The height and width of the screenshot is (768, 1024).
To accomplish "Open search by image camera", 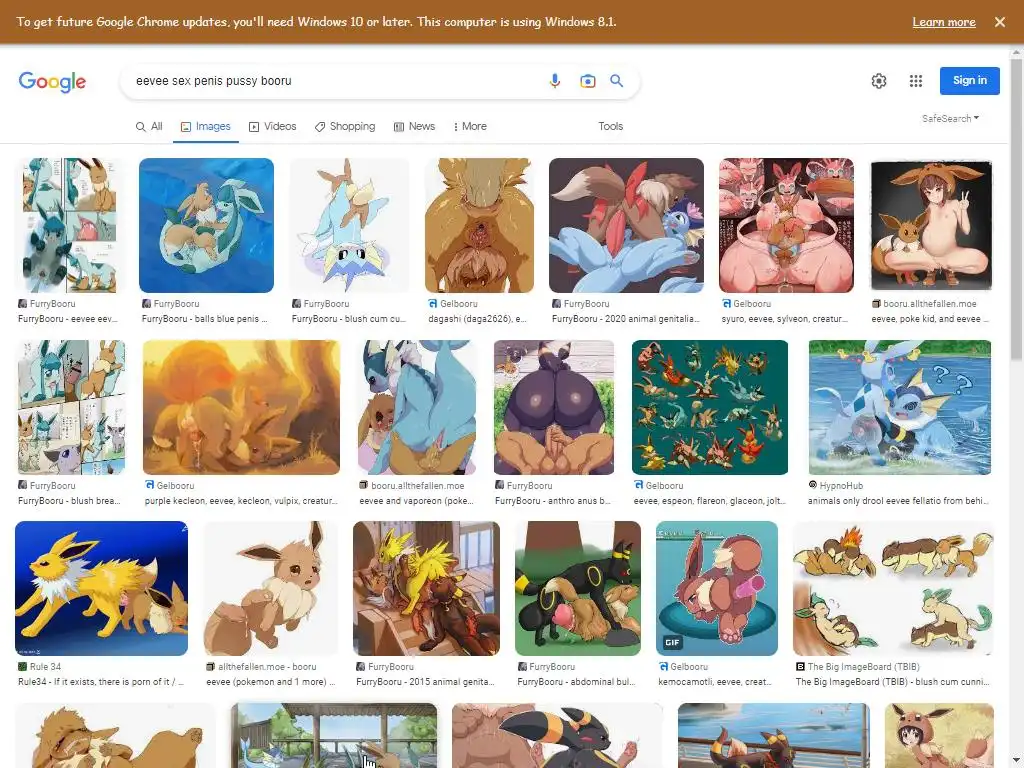I will [587, 81].
